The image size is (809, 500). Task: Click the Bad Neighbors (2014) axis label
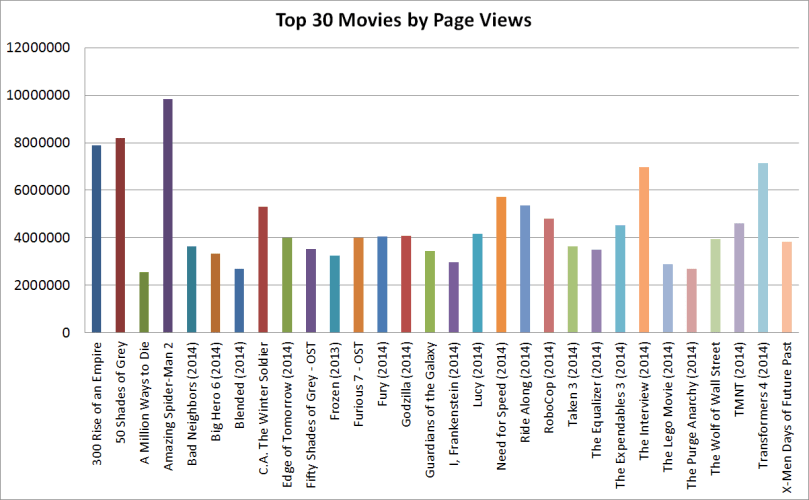pos(192,404)
